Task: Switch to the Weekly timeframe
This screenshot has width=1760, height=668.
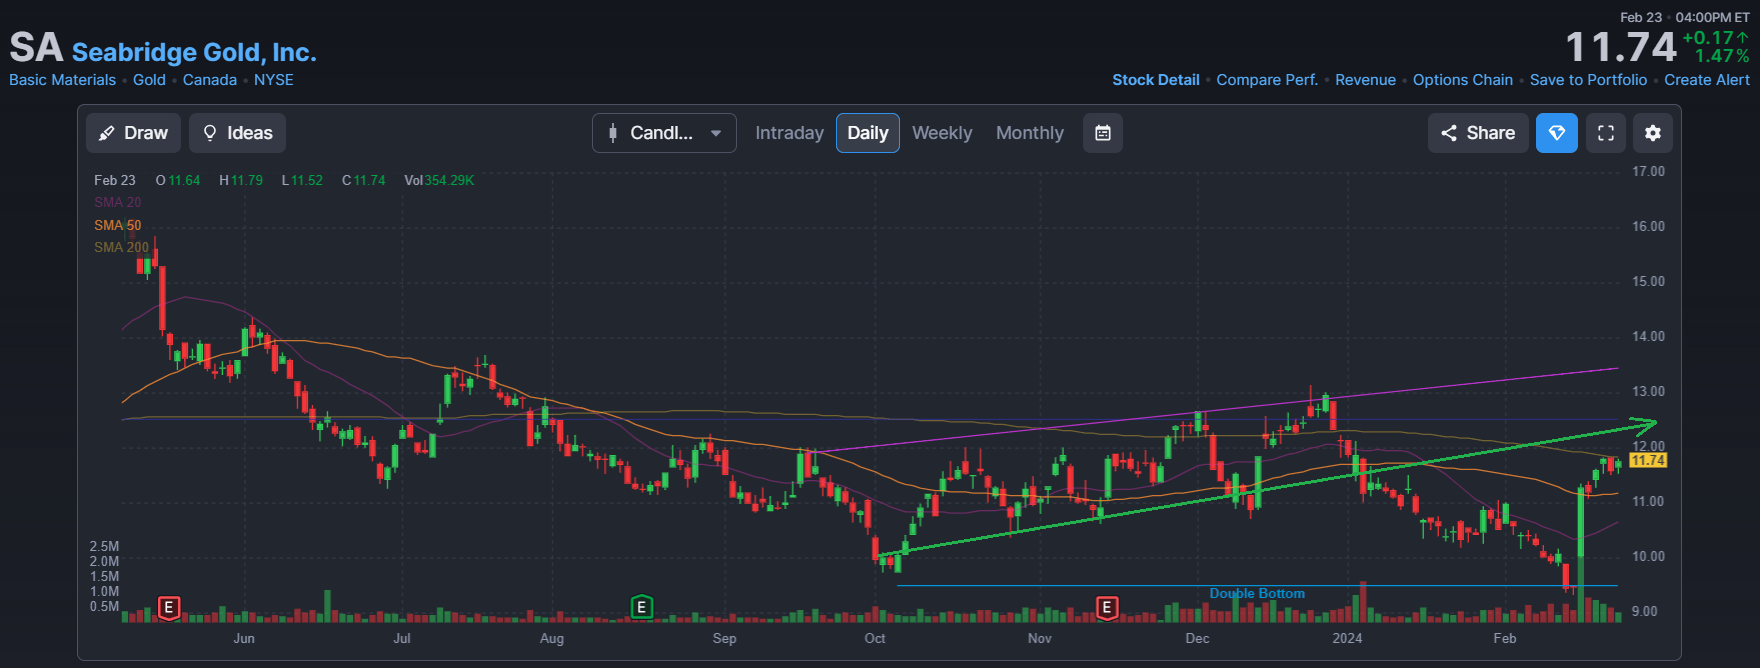Action: [x=942, y=133]
